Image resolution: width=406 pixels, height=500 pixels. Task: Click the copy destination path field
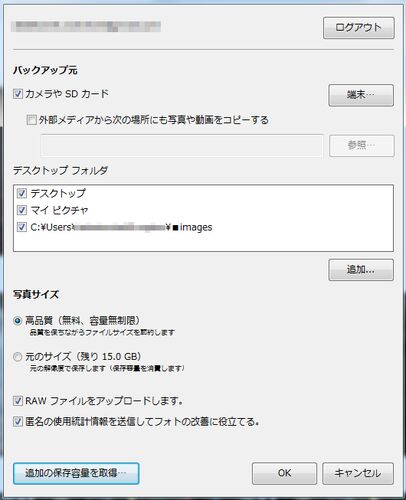[x=182, y=146]
